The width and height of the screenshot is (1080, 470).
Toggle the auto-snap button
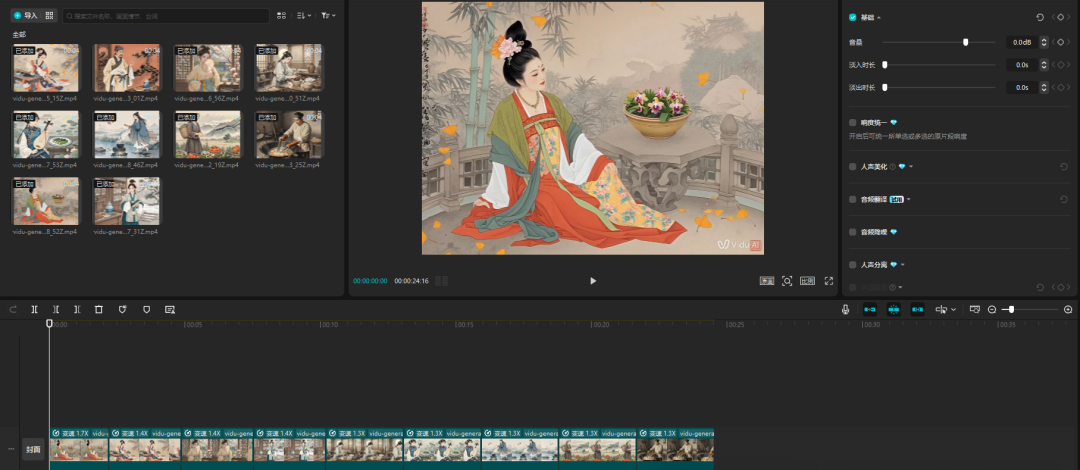point(893,310)
